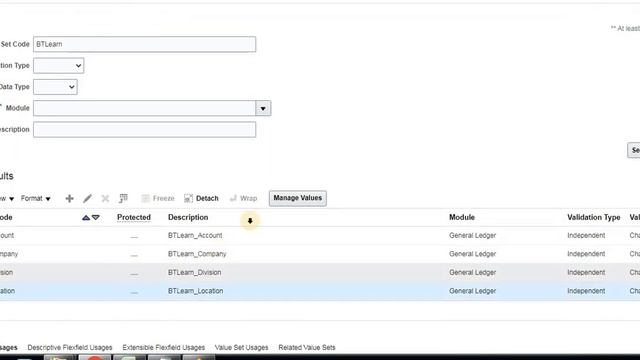
Task: Open the Descriptive Flexfield Usages tab
Action: 70,347
